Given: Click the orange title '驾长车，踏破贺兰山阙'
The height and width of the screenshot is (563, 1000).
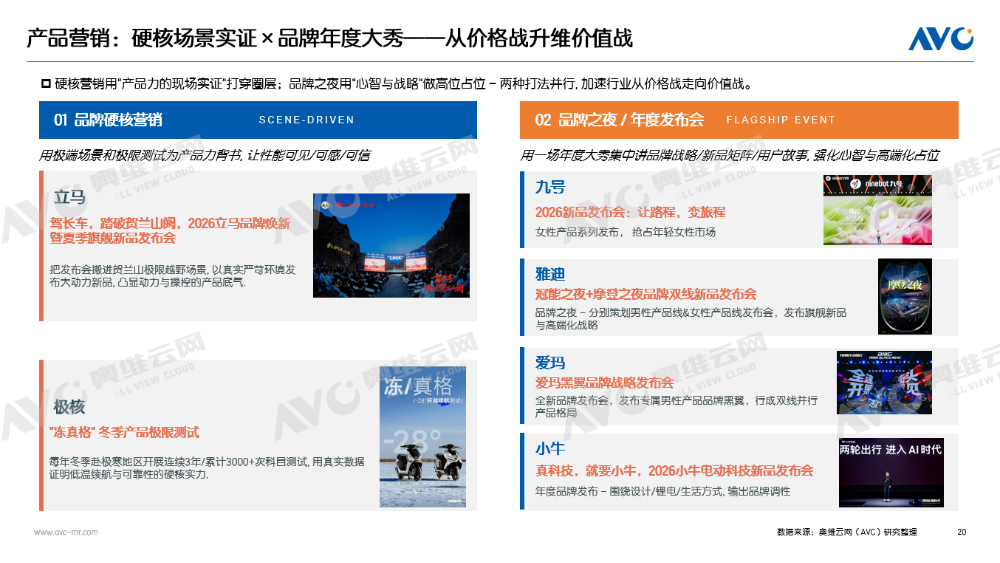Looking at the screenshot, I should [170, 230].
